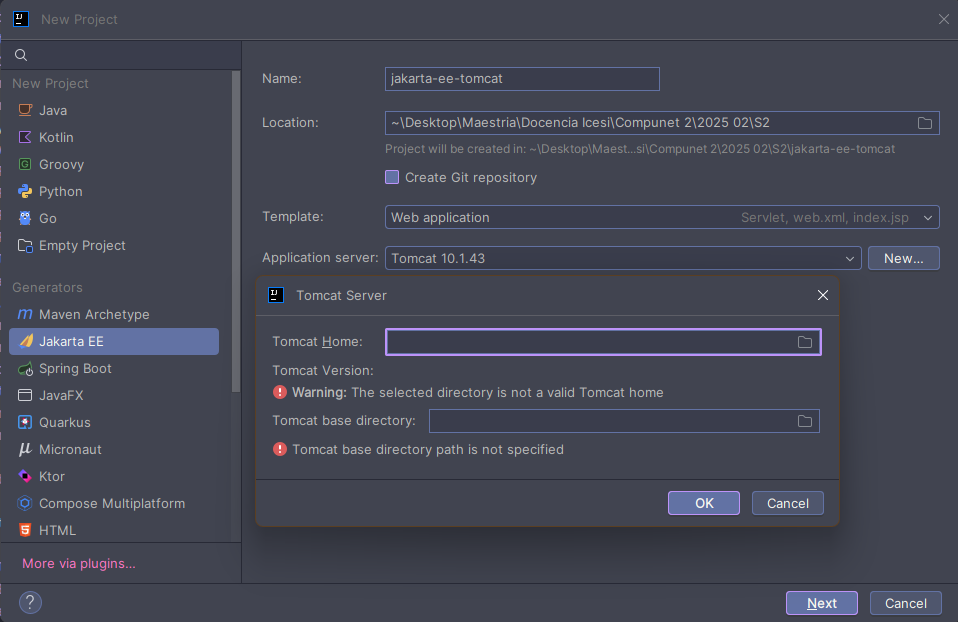This screenshot has width=958, height=622.
Task: Click the generator search field
Action: click(120, 54)
